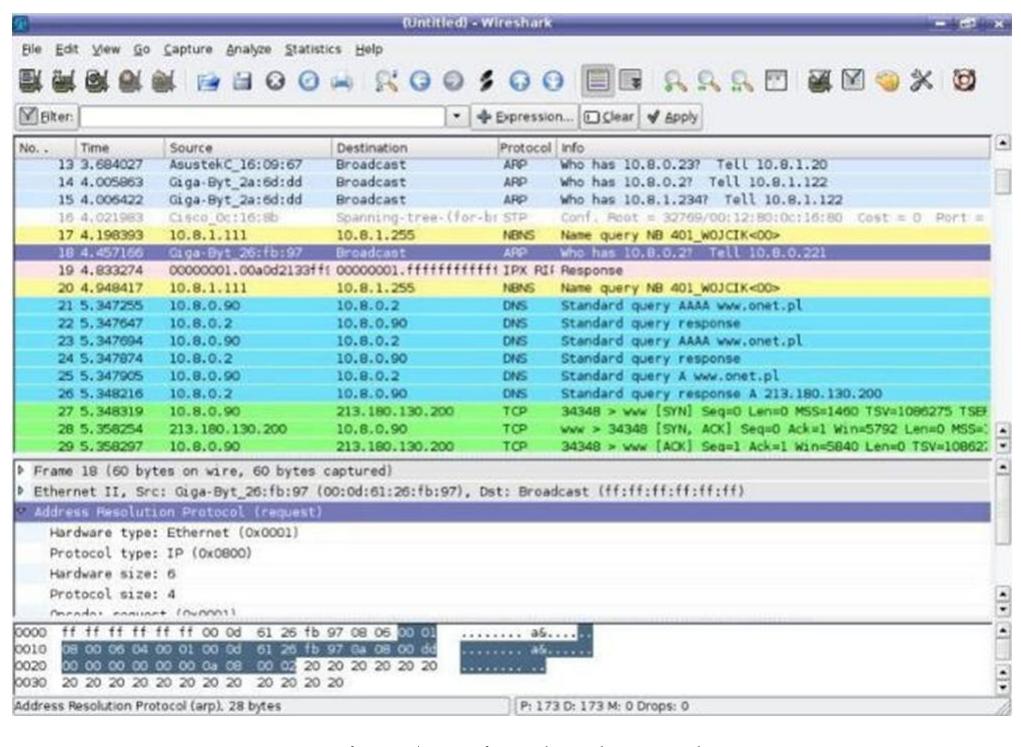Open the Help menu
The width and height of the screenshot is (1021, 747).
tap(369, 49)
